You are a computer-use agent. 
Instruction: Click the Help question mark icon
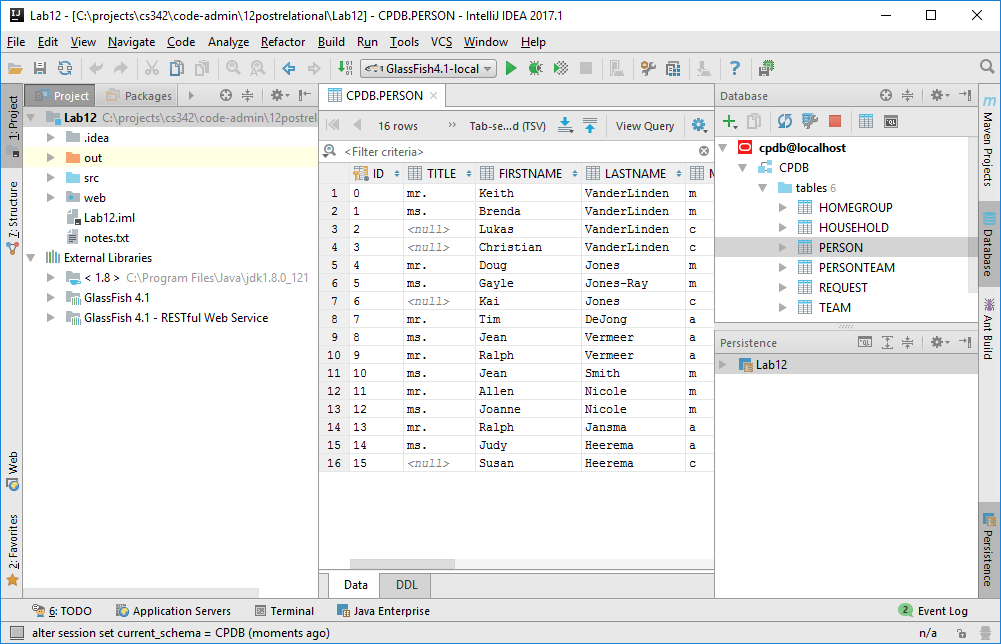tap(735, 68)
